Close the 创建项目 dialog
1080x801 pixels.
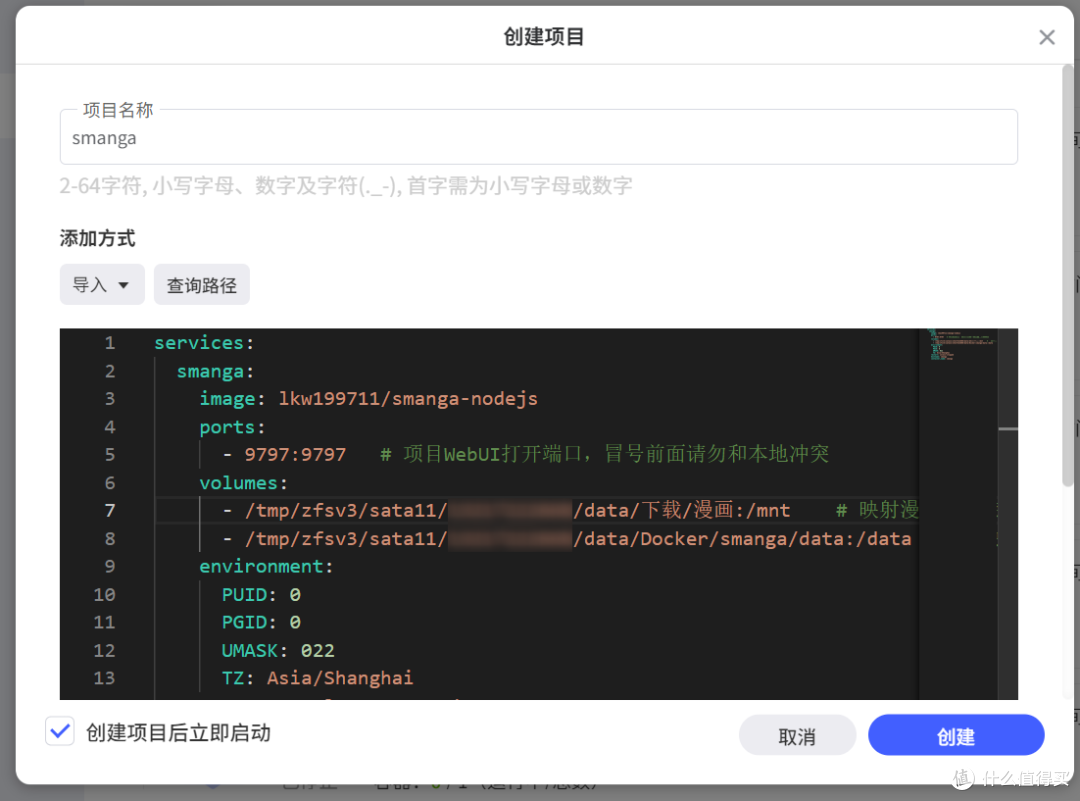tap(1046, 37)
